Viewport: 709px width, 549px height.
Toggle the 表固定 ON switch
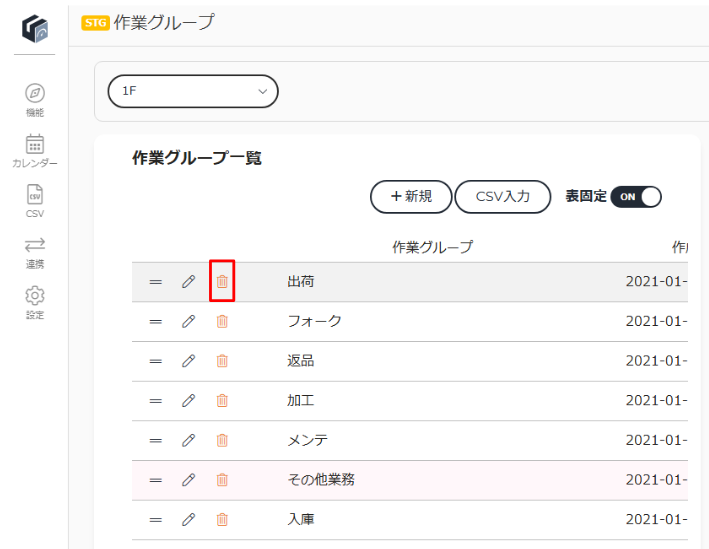[x=636, y=197]
